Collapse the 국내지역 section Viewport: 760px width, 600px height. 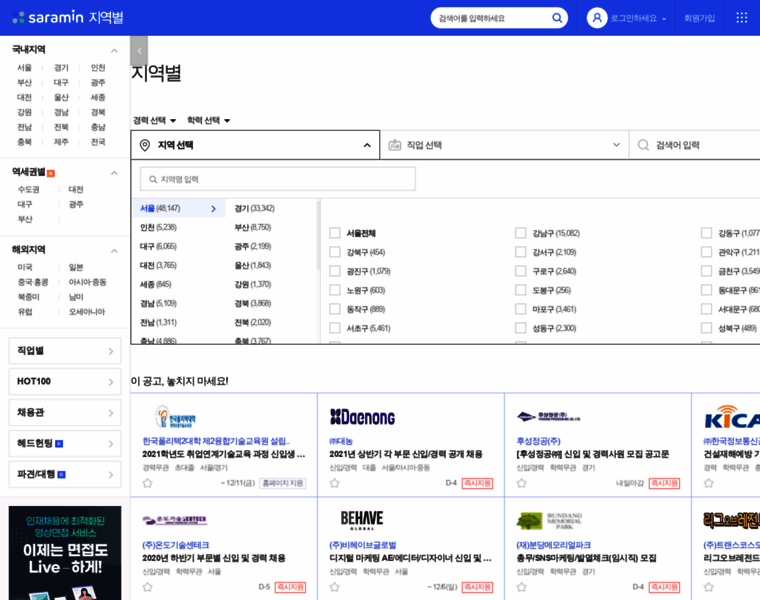click(114, 50)
